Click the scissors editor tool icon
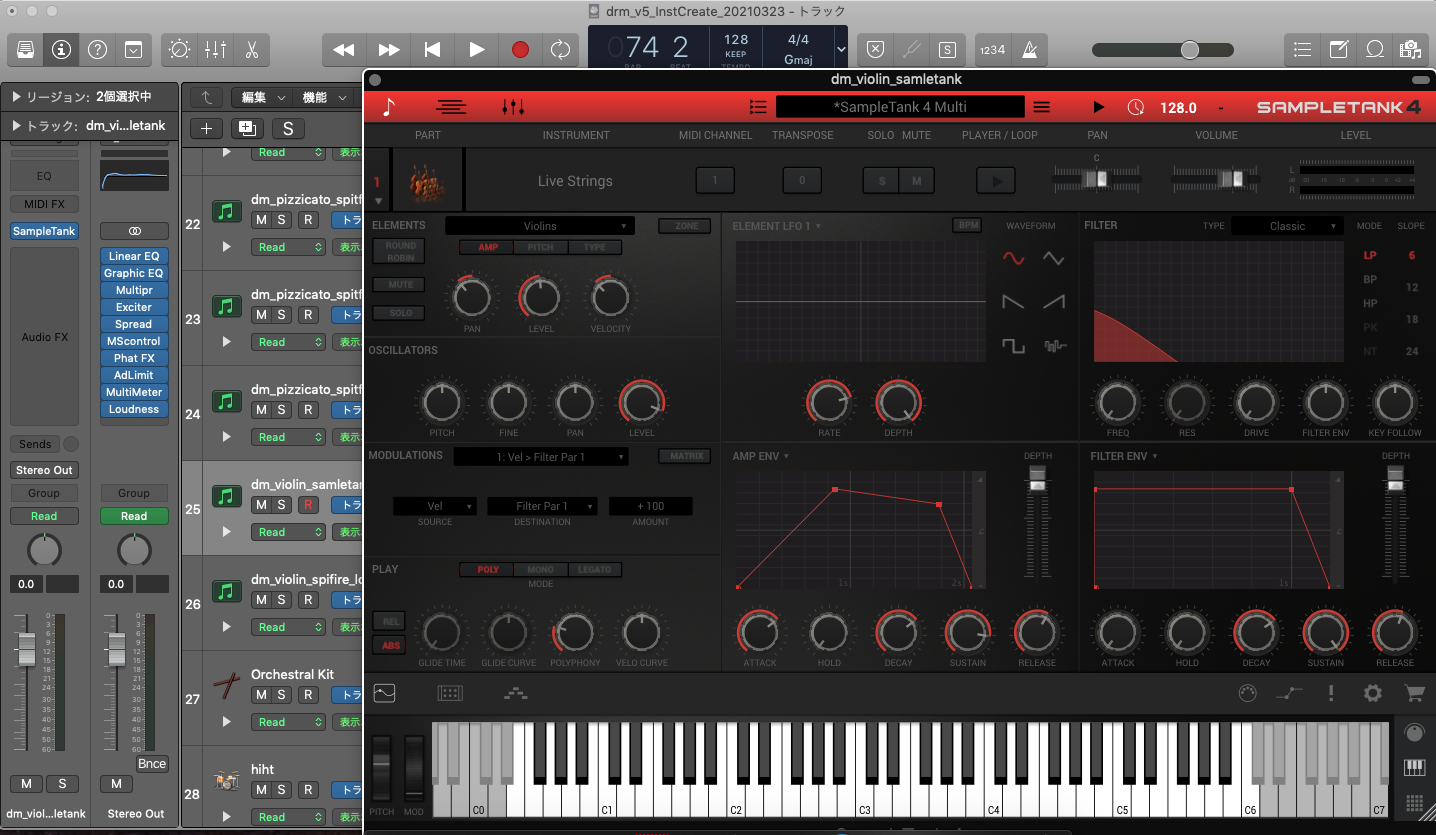The image size is (1436, 835). pos(251,49)
